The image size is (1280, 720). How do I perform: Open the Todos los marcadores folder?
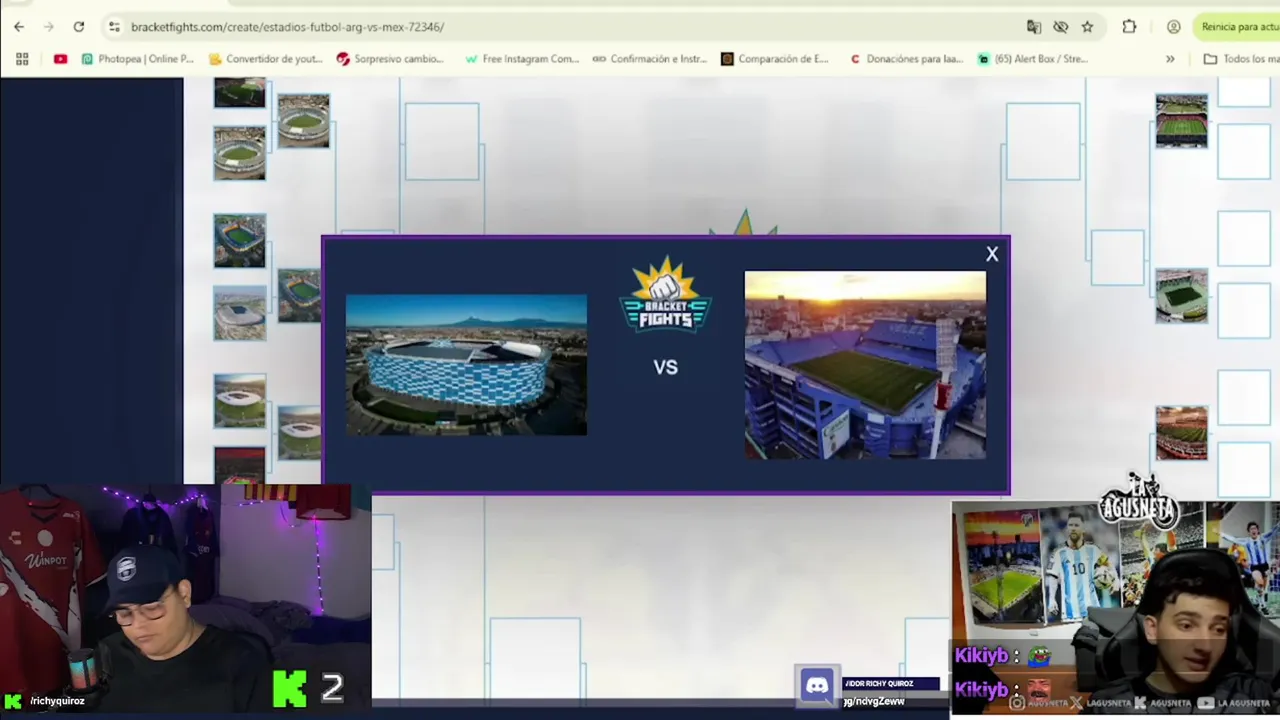tap(1241, 59)
